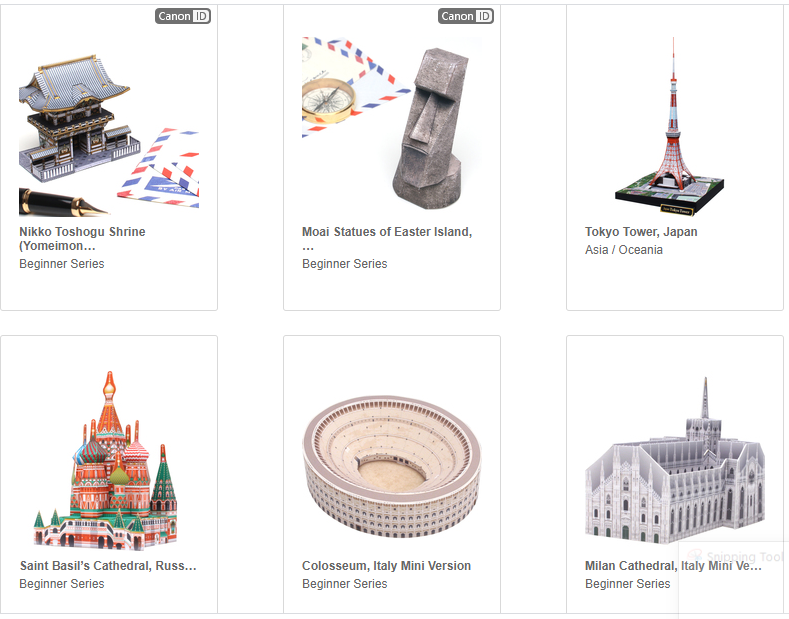Open the Tokyo Tower, Japan title link
789x619 pixels.
click(641, 231)
